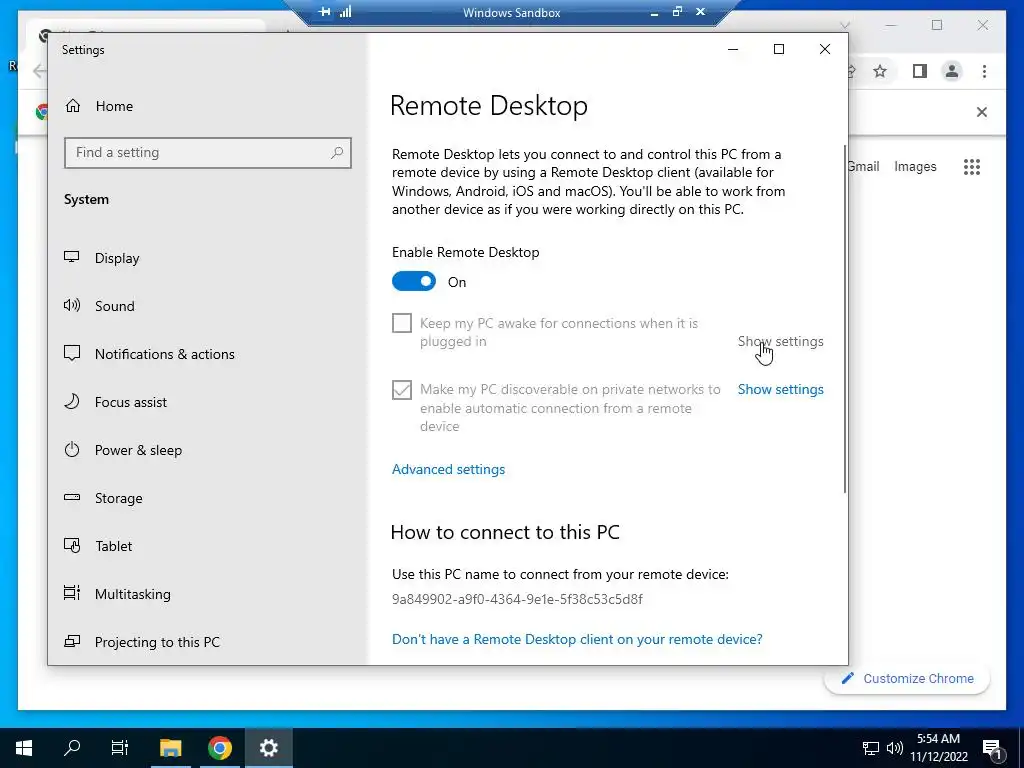Open Focus assist settings
Image resolution: width=1024 pixels, height=768 pixels.
click(115, 402)
